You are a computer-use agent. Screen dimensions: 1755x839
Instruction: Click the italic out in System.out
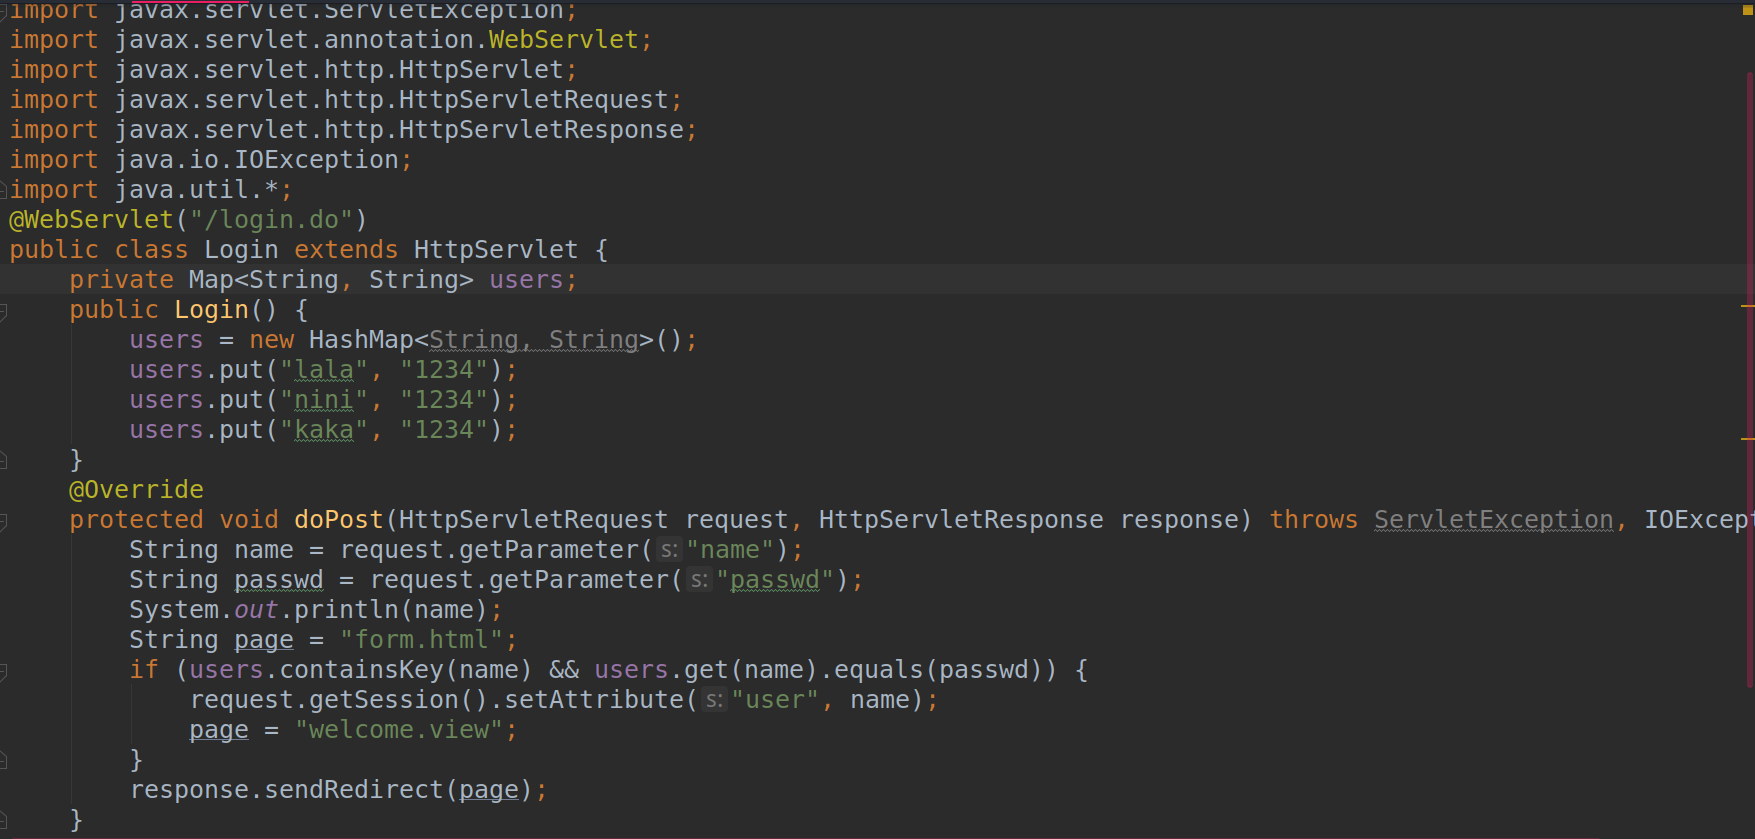[256, 610]
